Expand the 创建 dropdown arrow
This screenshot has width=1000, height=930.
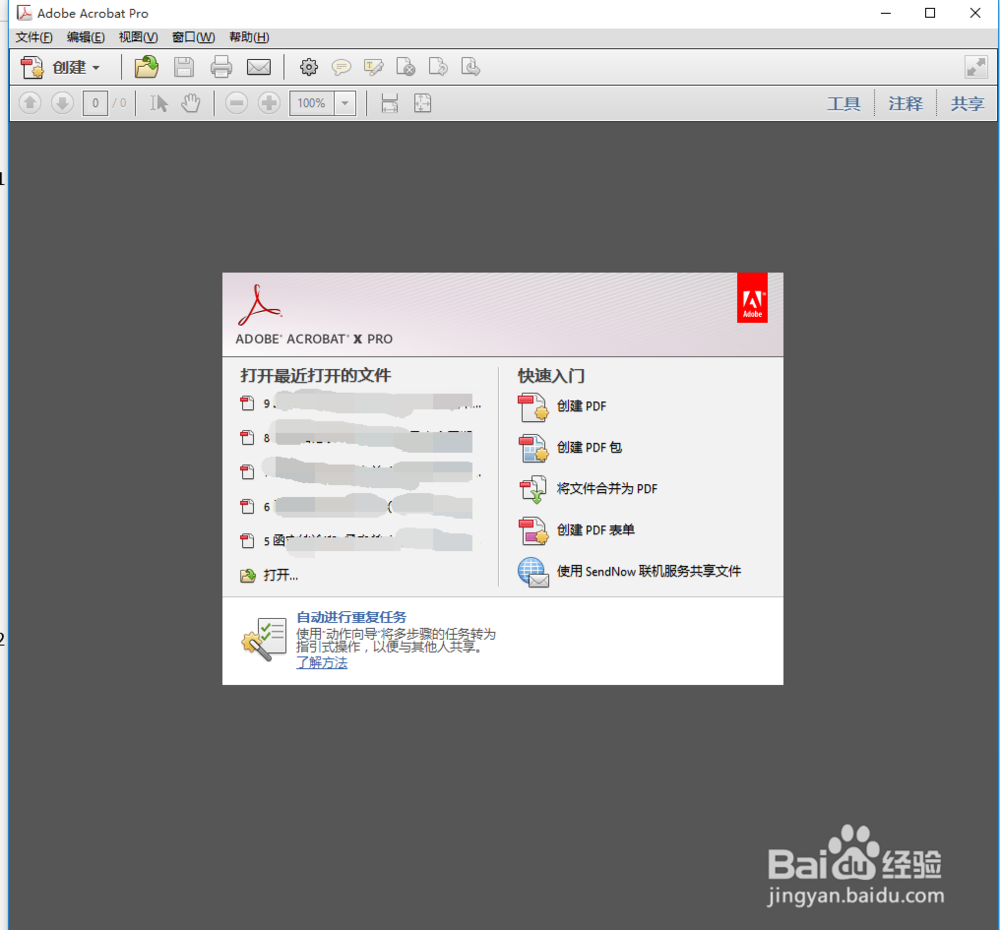[x=96, y=68]
